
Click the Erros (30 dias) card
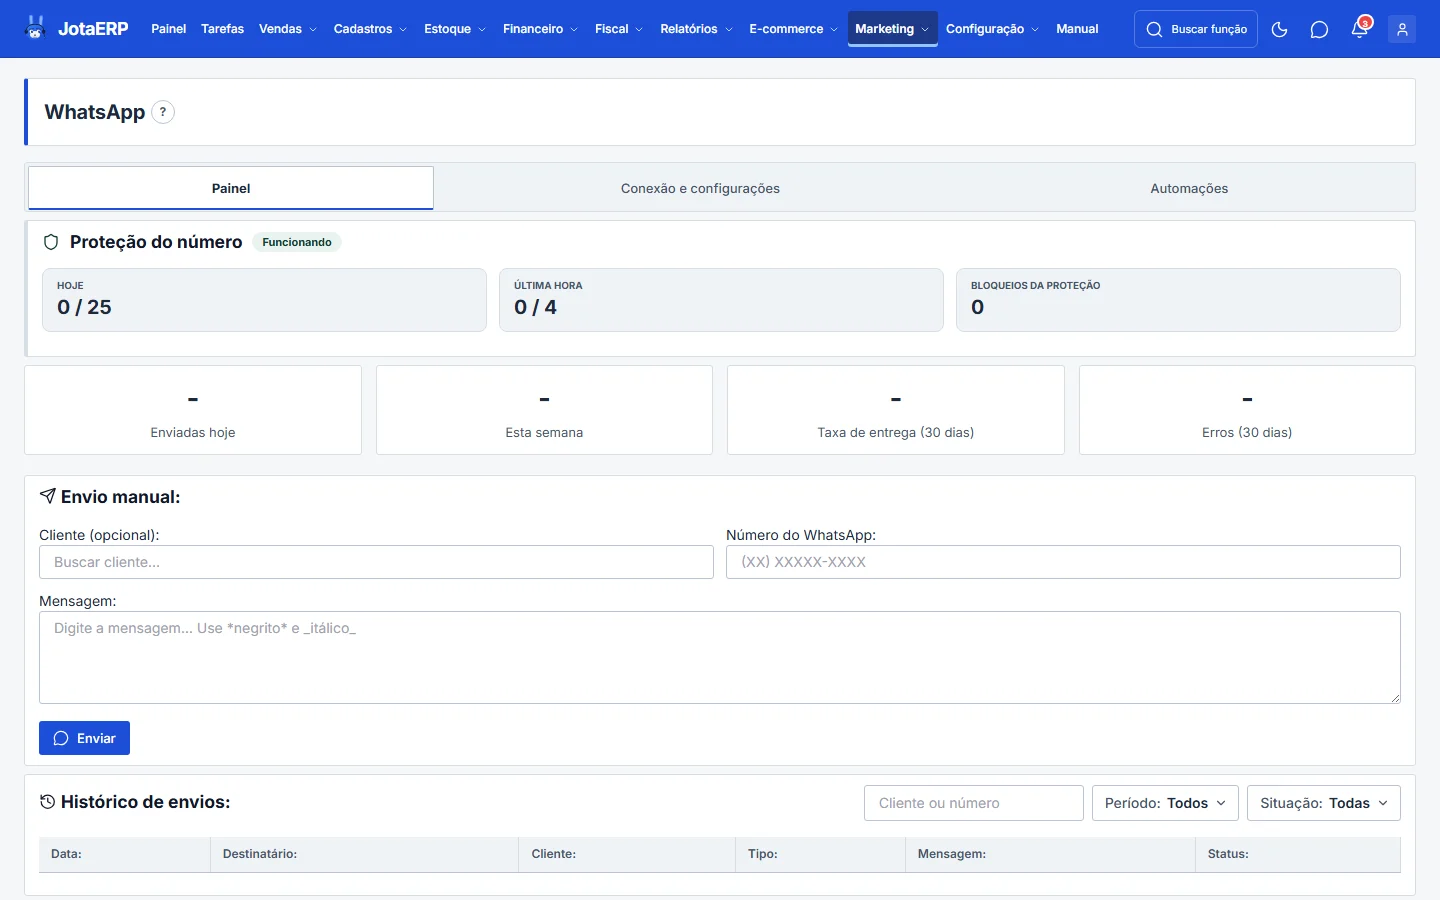[1247, 410]
